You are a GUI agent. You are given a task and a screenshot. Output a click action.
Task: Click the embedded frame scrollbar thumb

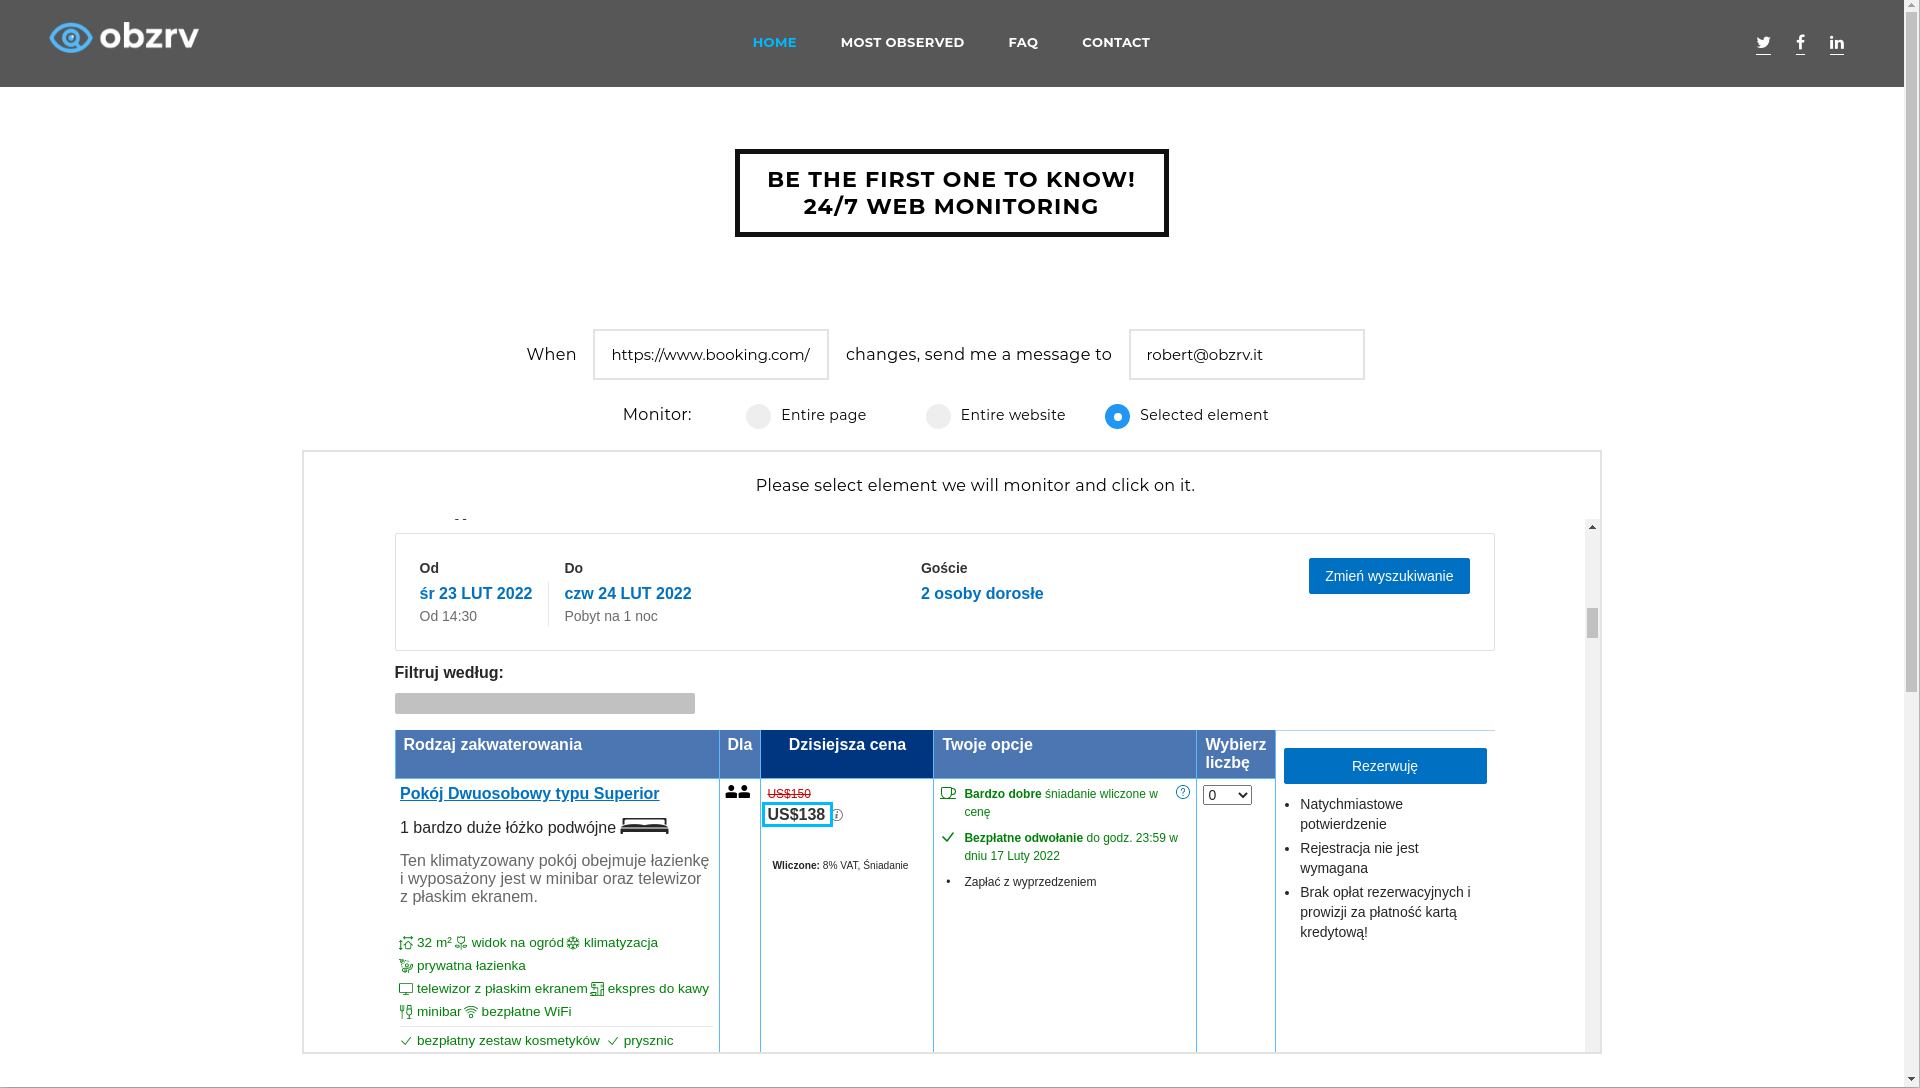click(x=1592, y=623)
